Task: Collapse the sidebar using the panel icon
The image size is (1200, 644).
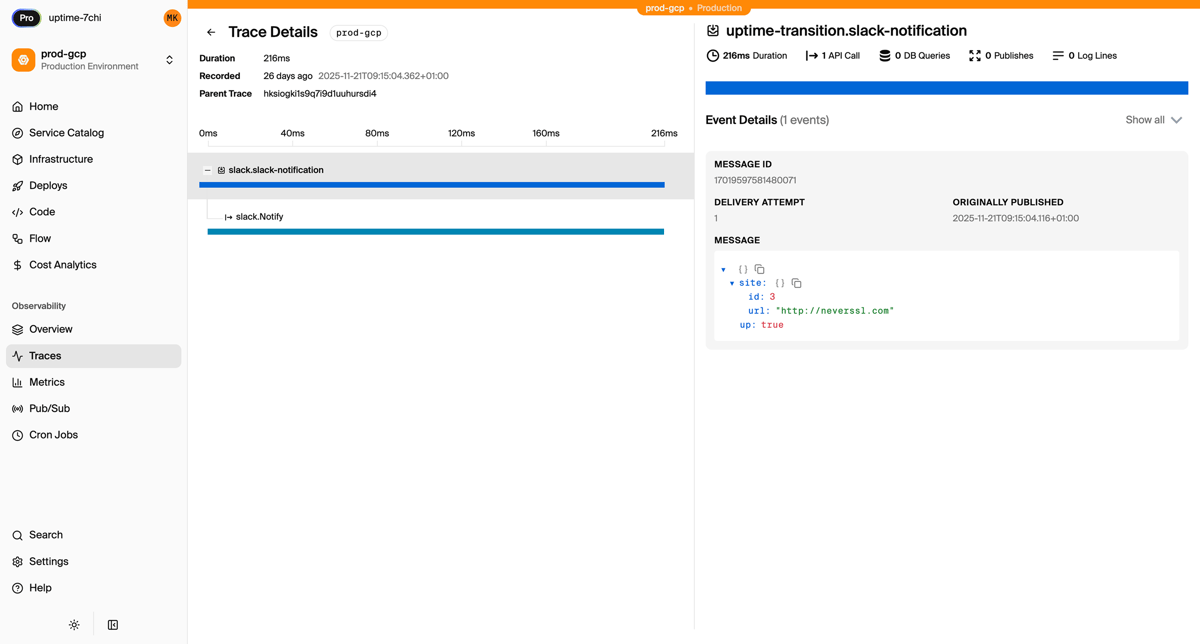Action: (x=112, y=623)
